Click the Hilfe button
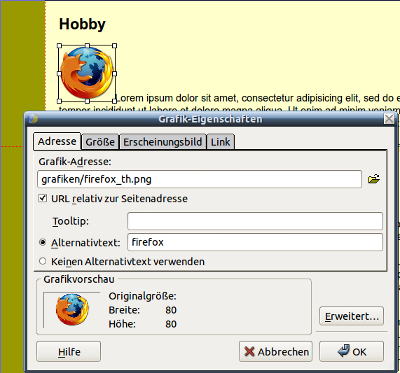Image resolution: width=400 pixels, height=373 pixels. [69, 352]
